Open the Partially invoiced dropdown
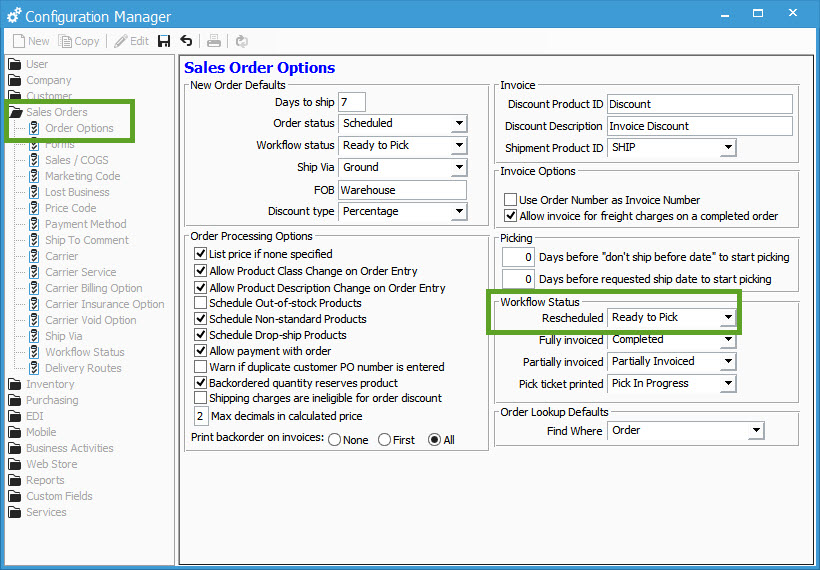 click(x=728, y=361)
